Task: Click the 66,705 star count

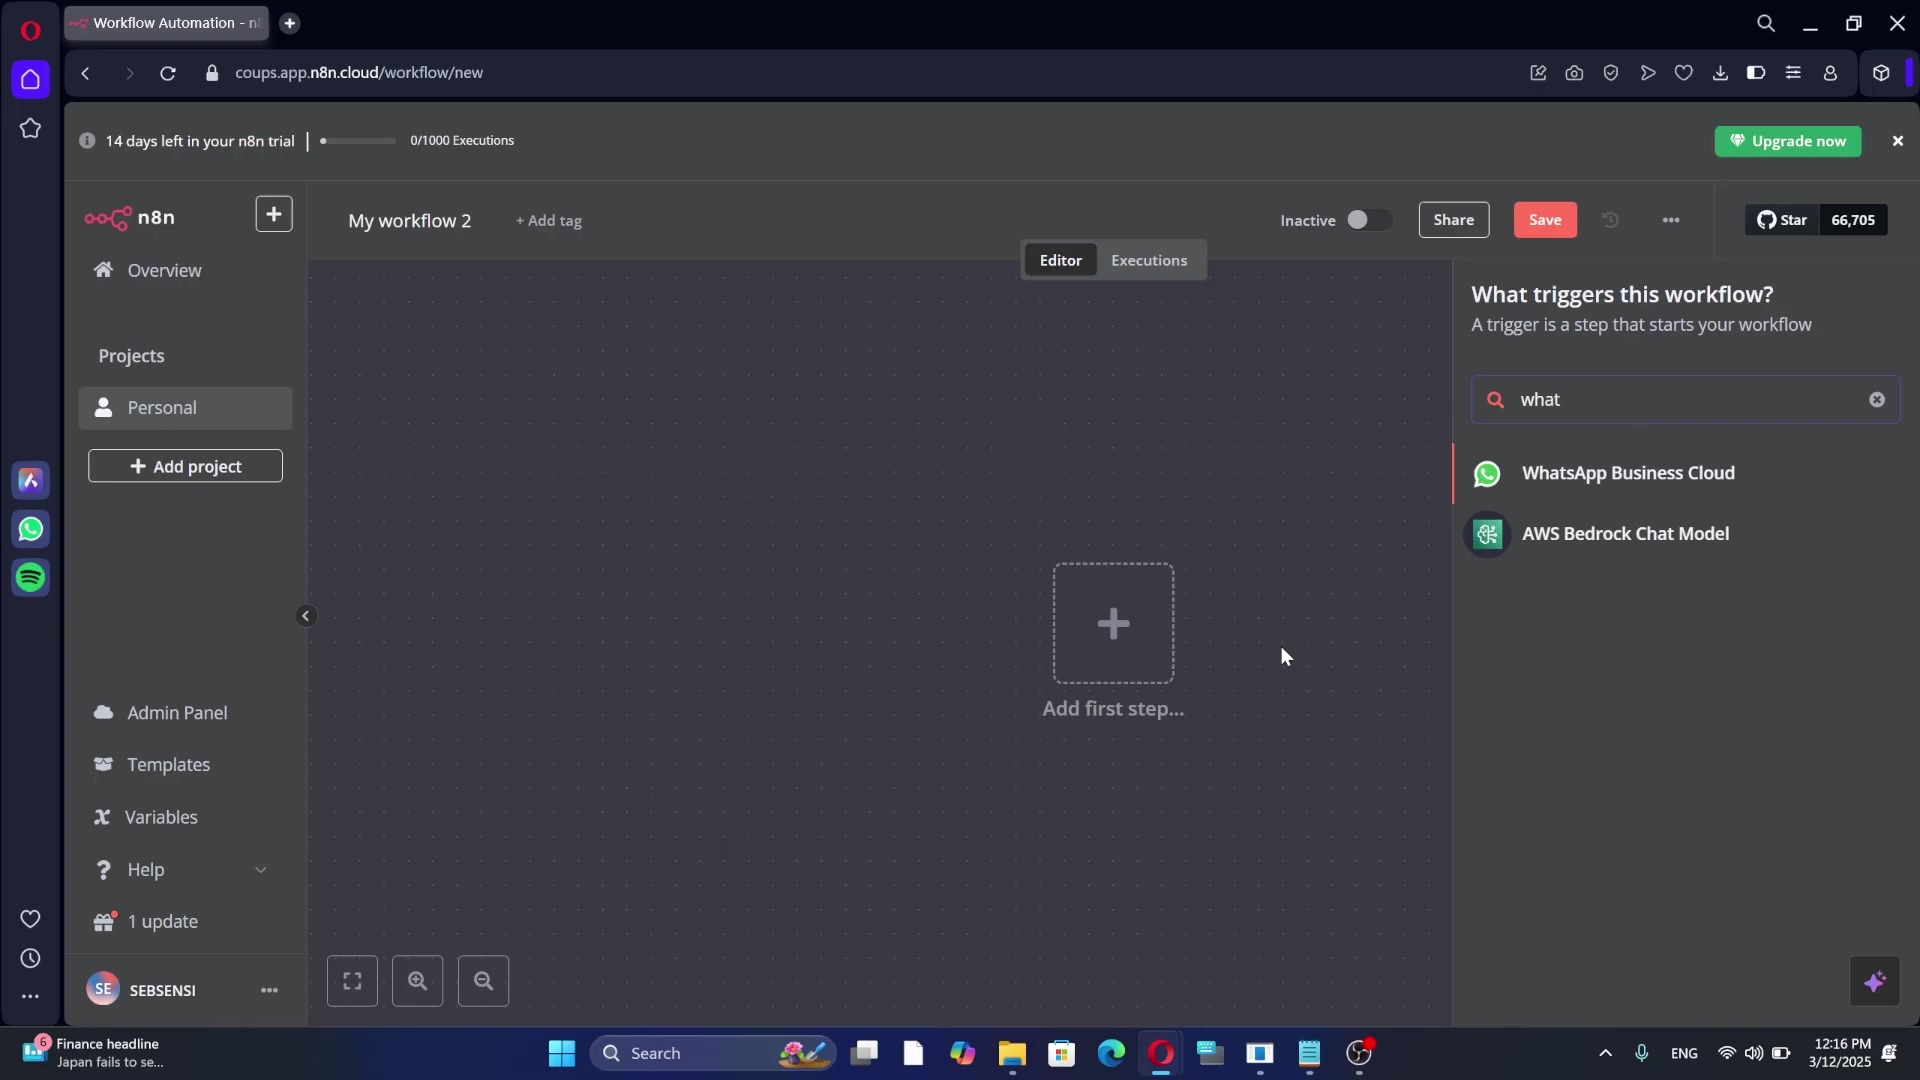Action: tap(1853, 220)
